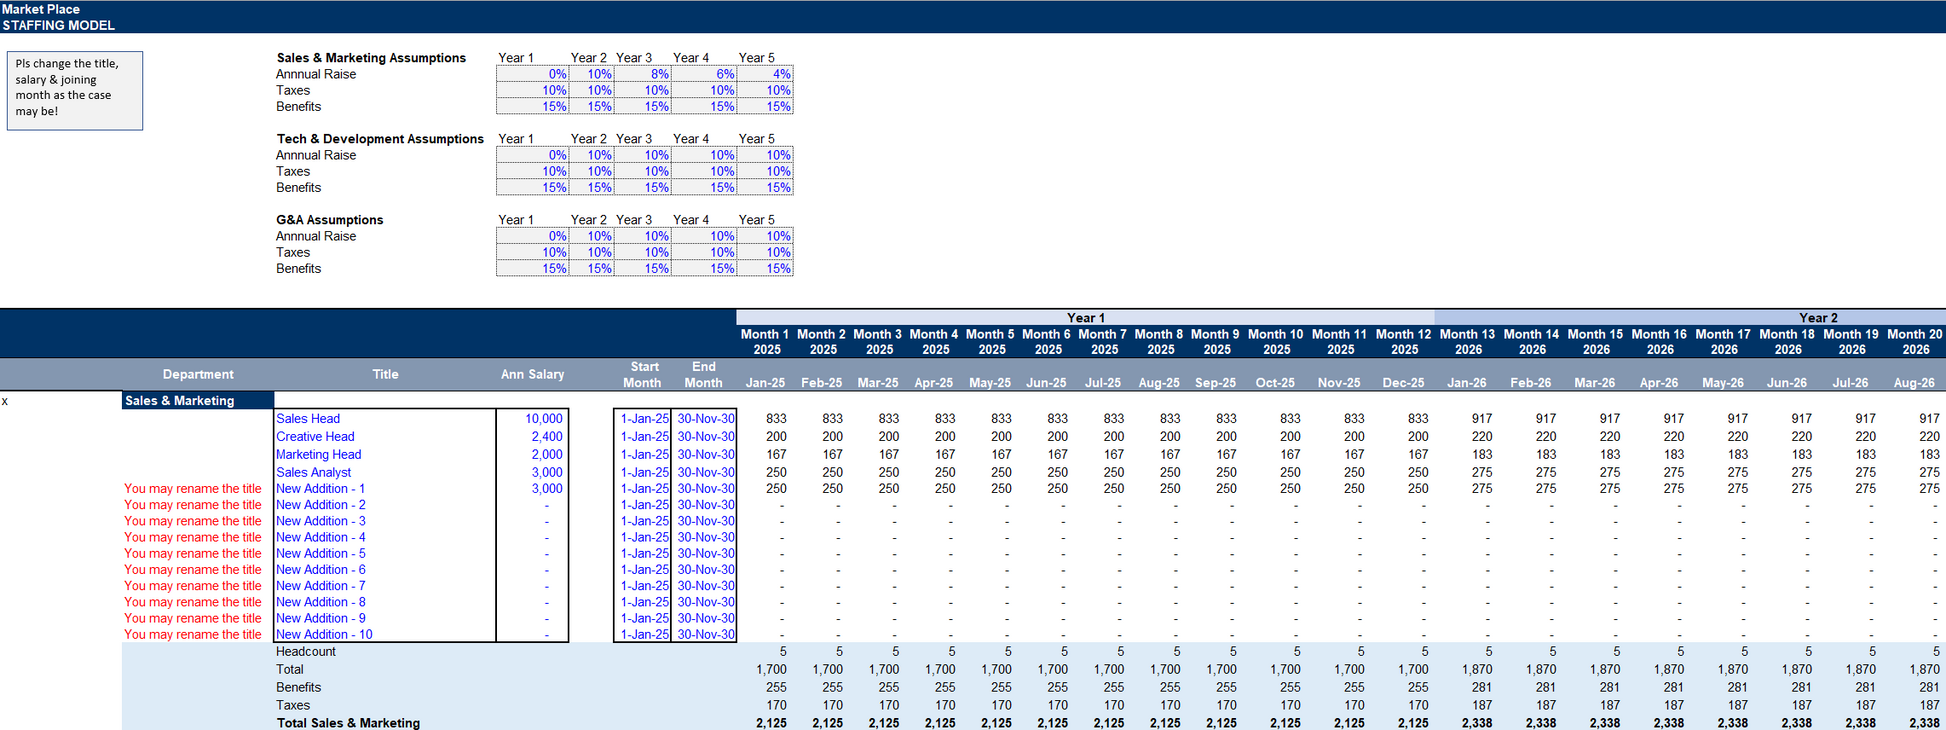Select the Marketing Head annual salary cell

(532, 455)
